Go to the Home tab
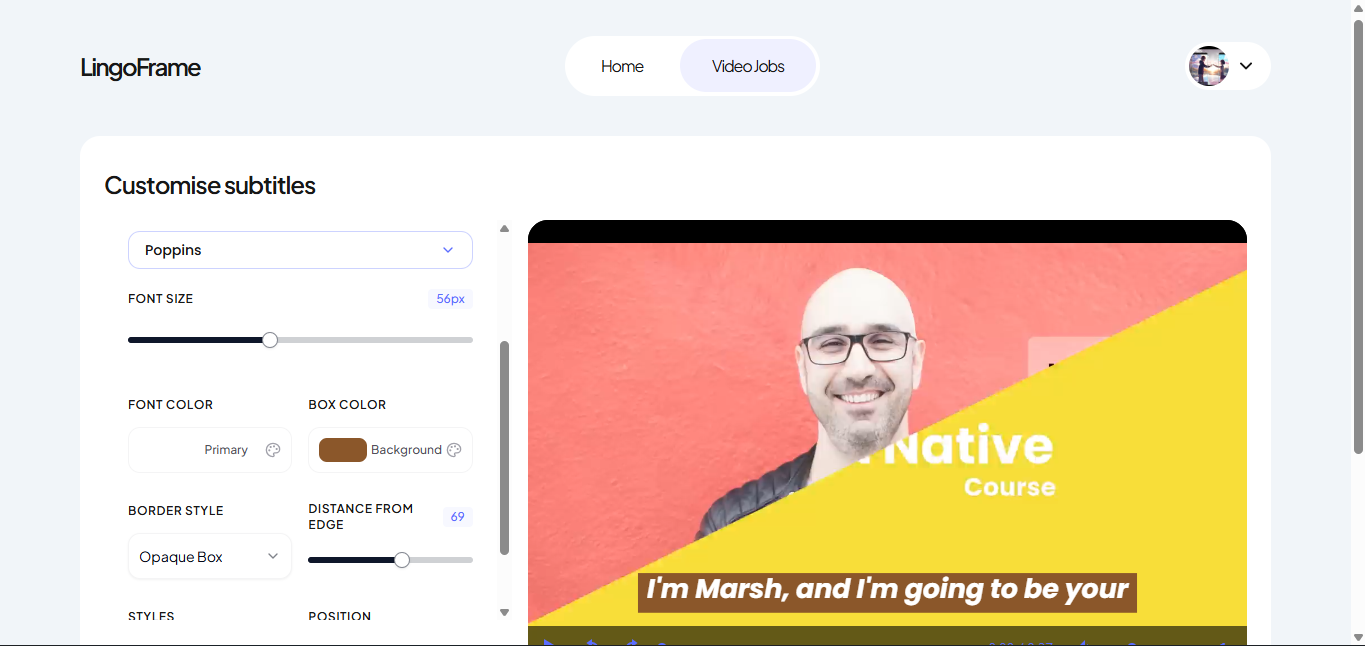This screenshot has height=646, width=1365. click(x=622, y=66)
